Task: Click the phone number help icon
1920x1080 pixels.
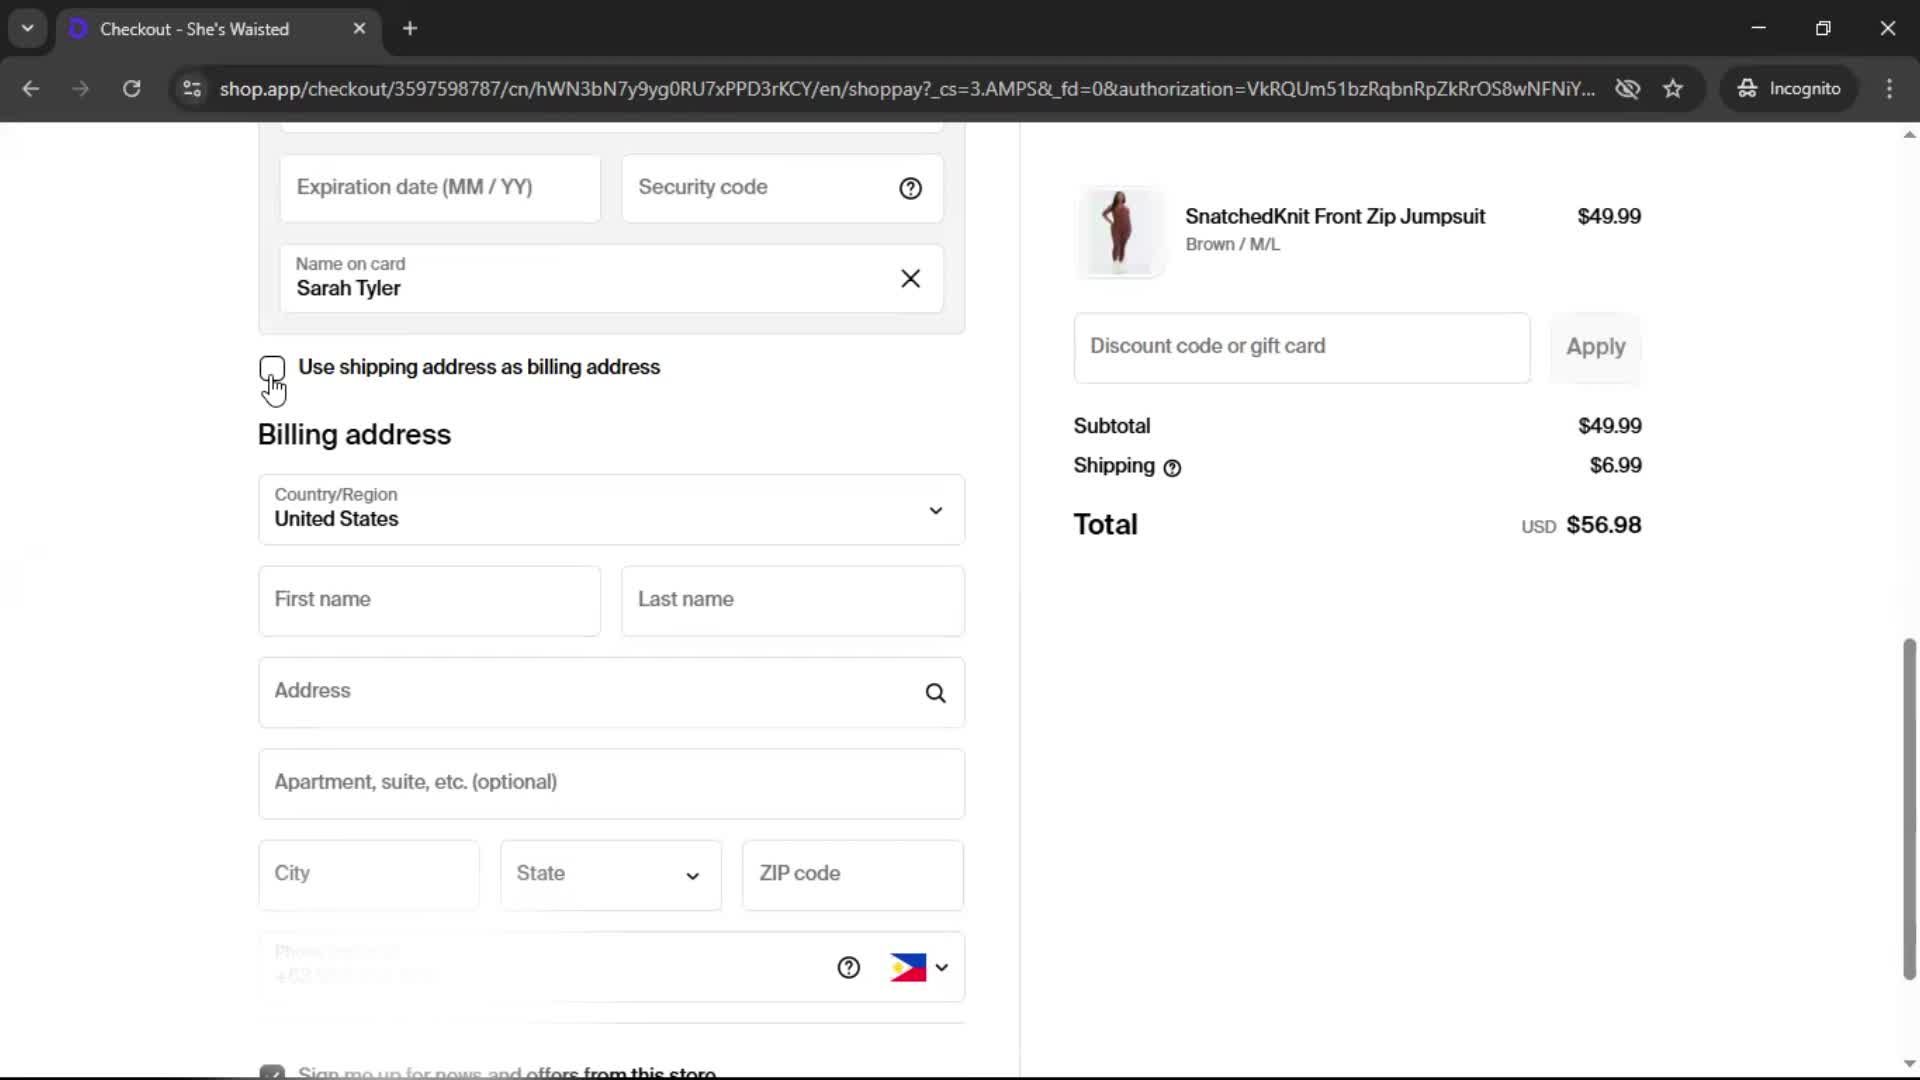Action: [x=848, y=967]
